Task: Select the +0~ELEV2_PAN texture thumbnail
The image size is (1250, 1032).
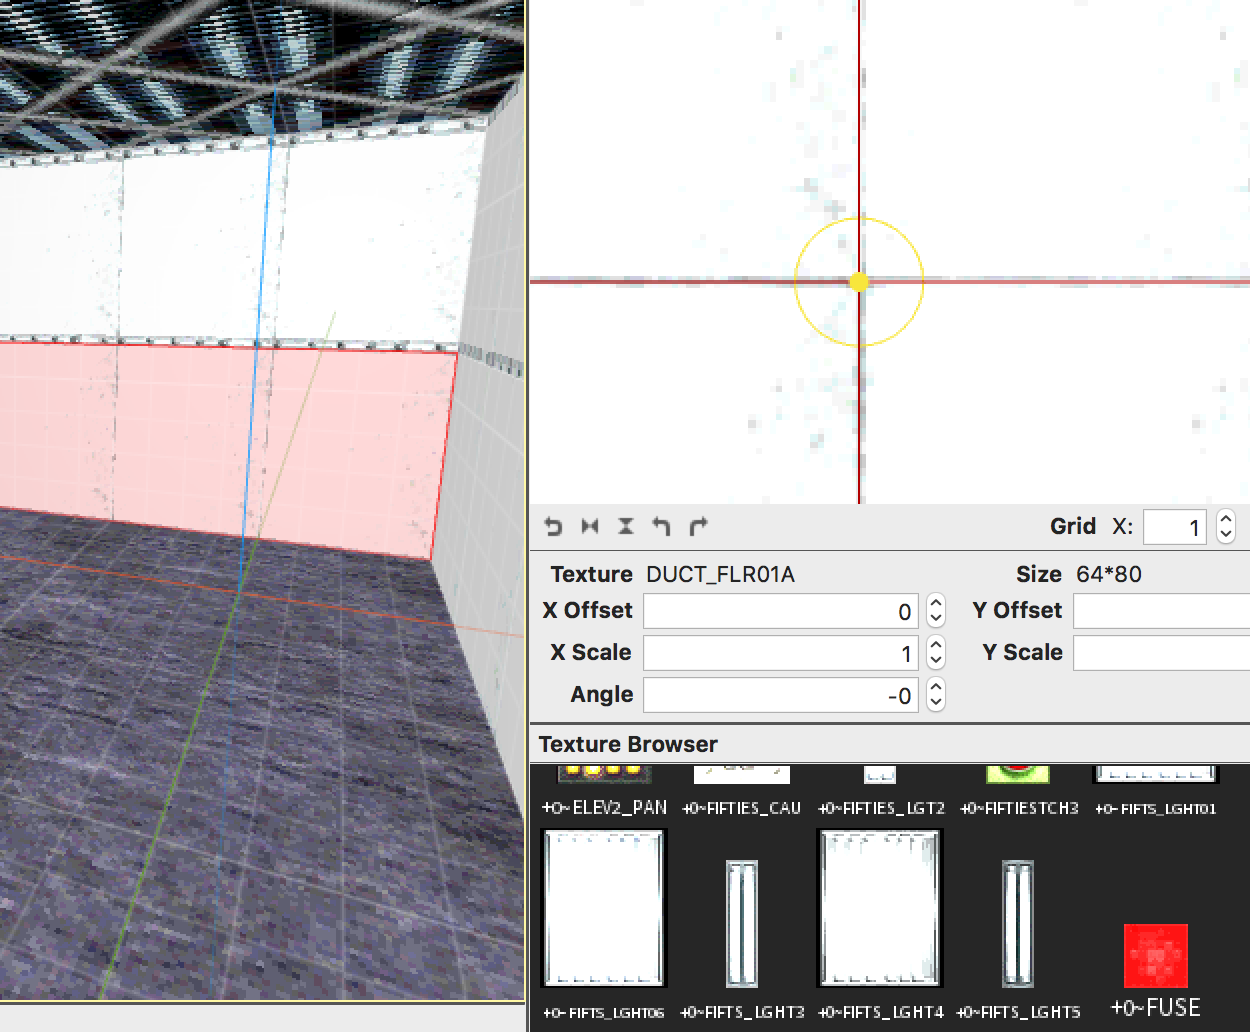Action: (604, 774)
